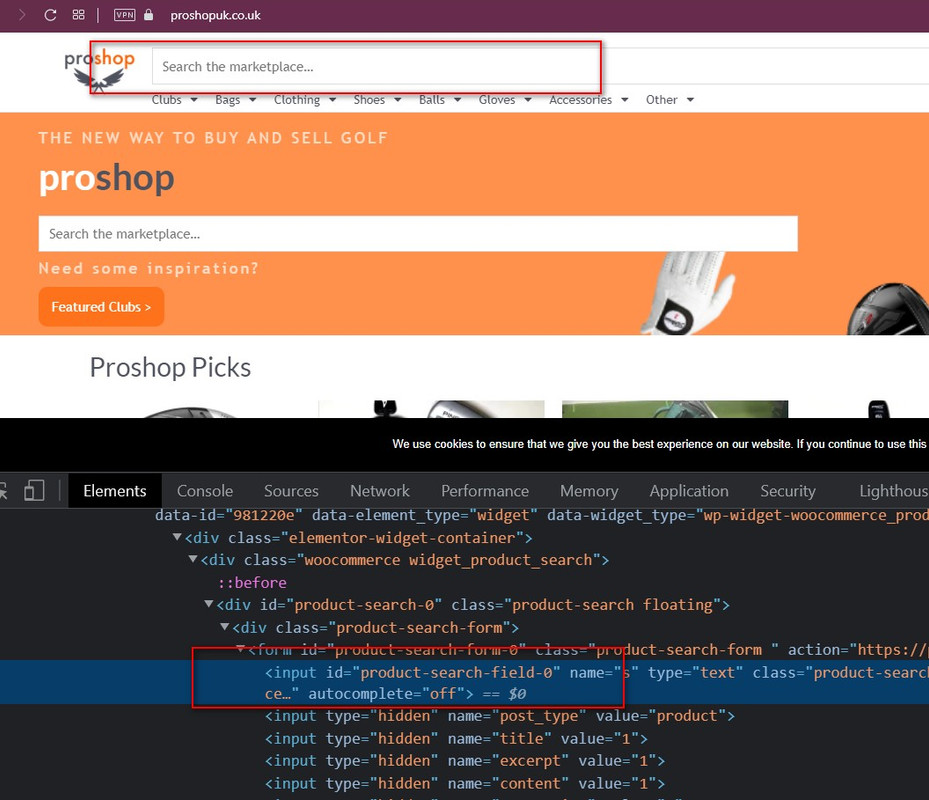The height and width of the screenshot is (800, 929).
Task: Open the Accessories dropdown menu
Action: point(588,100)
